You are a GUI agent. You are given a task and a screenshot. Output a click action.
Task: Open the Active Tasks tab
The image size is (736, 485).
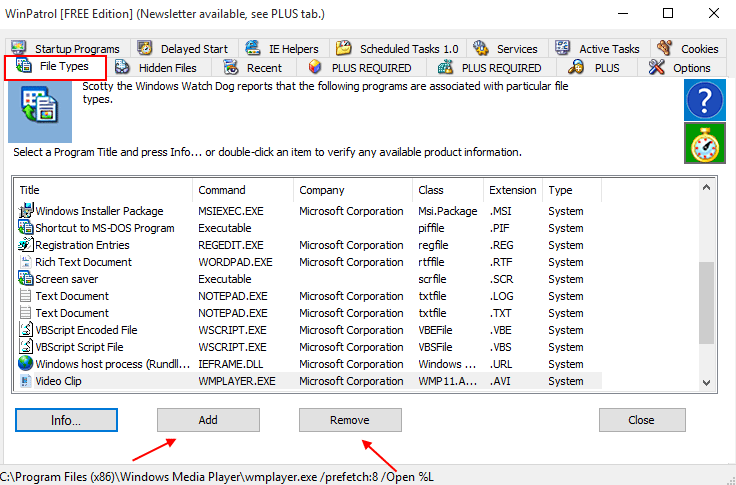(599, 48)
